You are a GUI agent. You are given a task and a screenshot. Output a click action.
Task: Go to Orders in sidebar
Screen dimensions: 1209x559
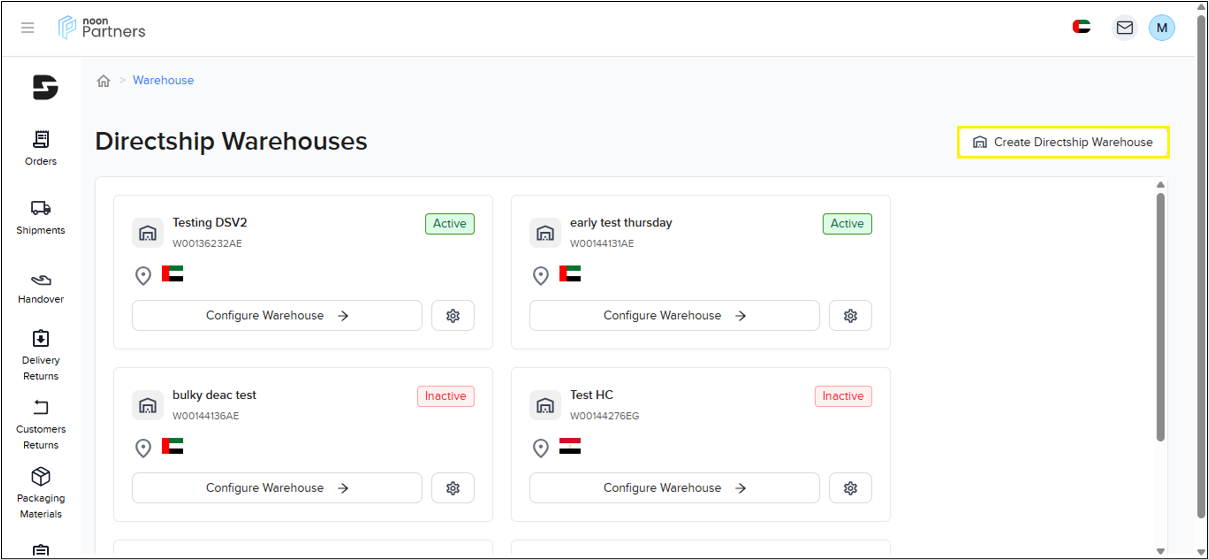pyautogui.click(x=41, y=148)
